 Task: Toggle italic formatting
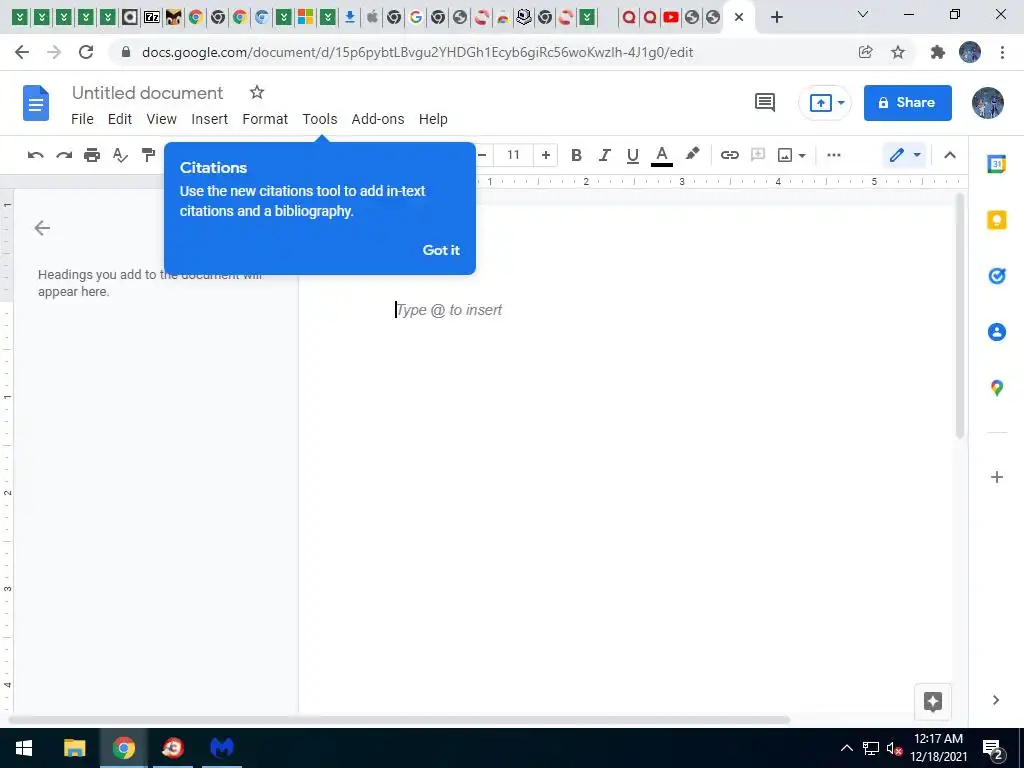[x=605, y=155]
